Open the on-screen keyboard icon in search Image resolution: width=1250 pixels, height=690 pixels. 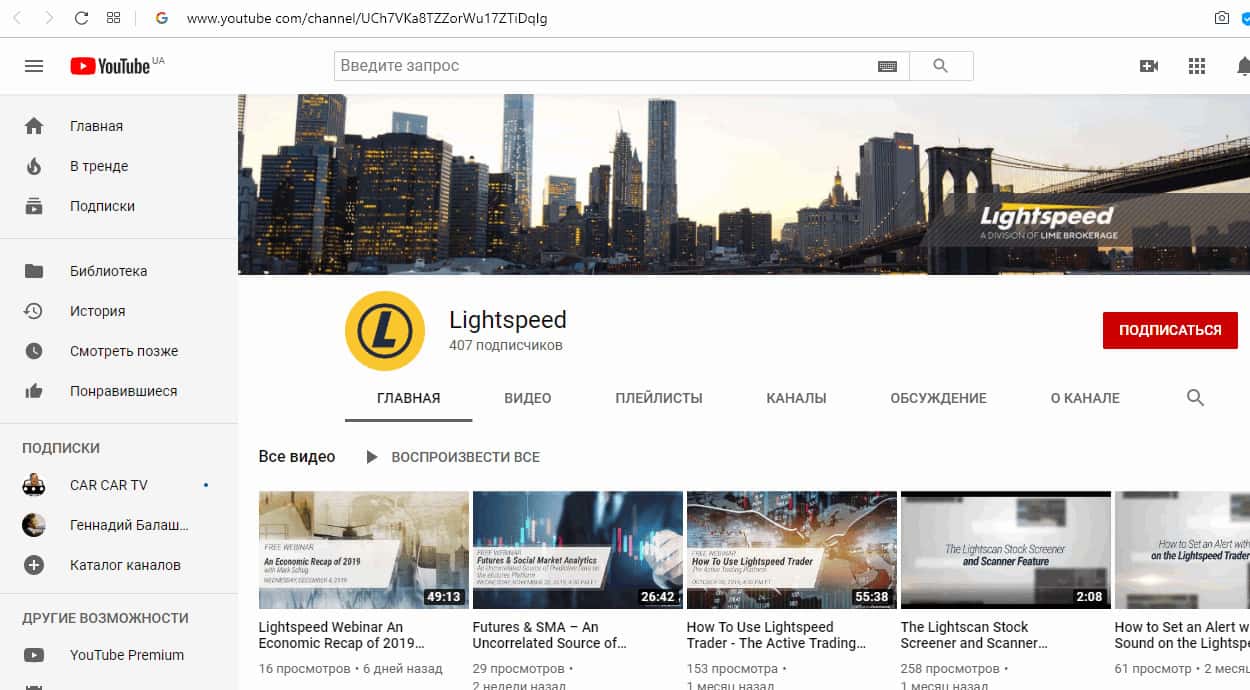point(887,66)
